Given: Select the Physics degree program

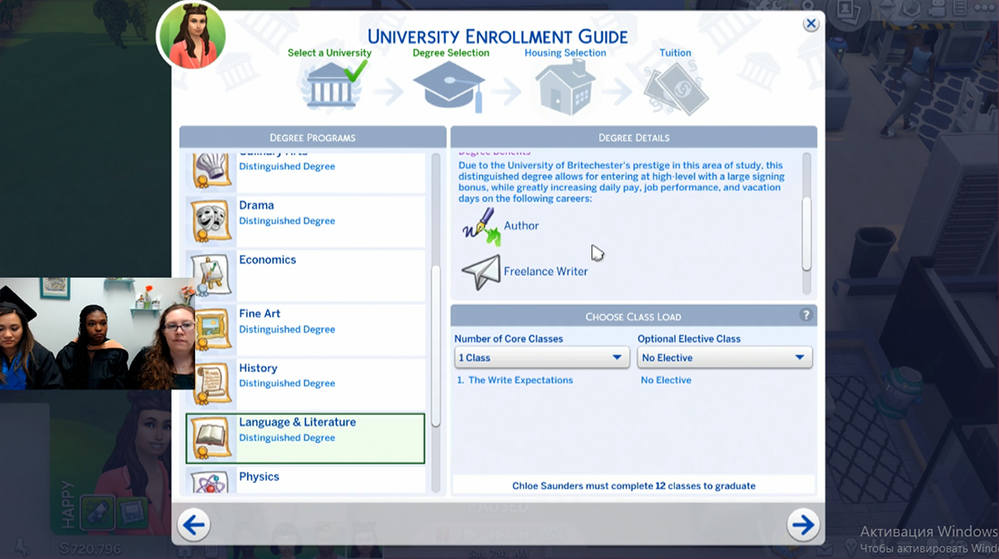Looking at the screenshot, I should tap(306, 481).
